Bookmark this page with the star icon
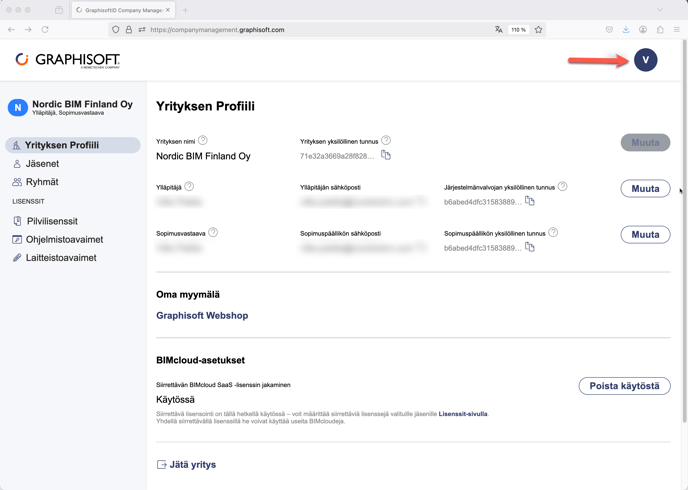 [x=538, y=29]
